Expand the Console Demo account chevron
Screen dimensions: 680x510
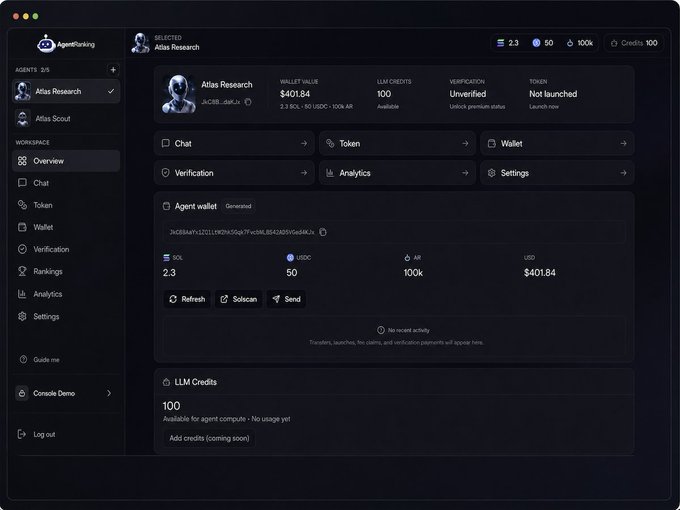pos(109,393)
